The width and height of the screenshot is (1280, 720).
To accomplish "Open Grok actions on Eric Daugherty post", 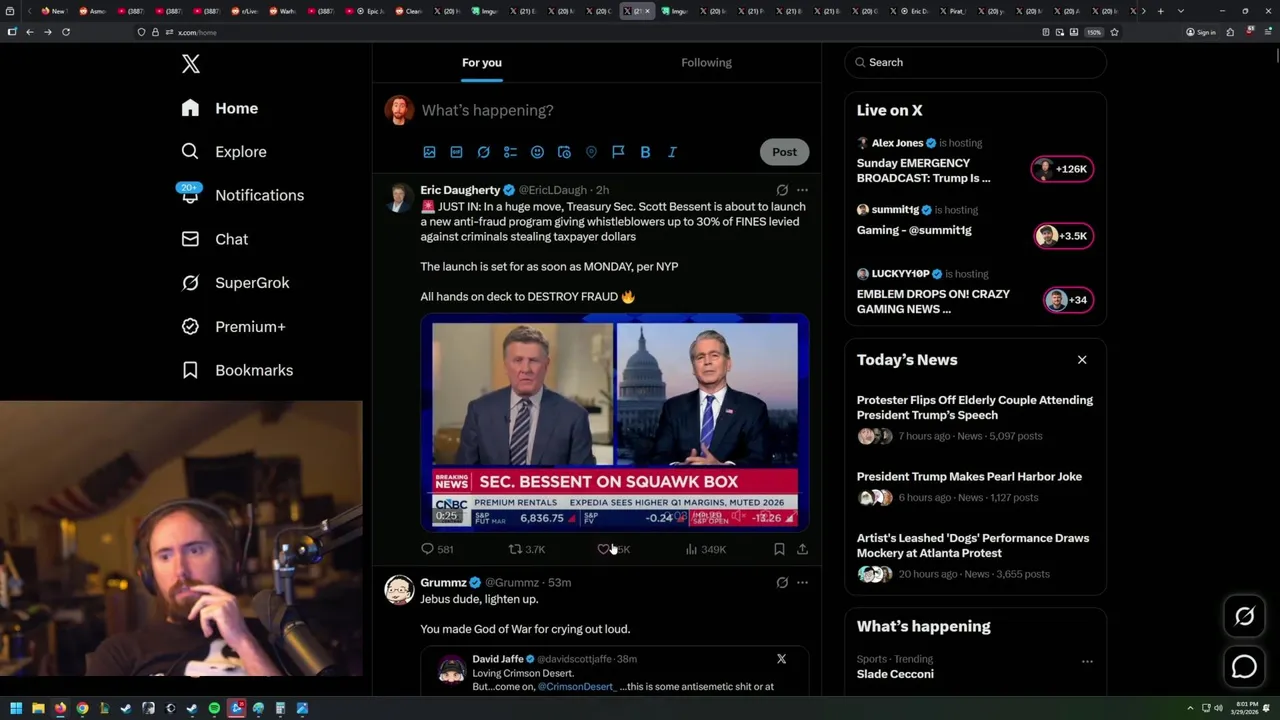I will click(782, 190).
